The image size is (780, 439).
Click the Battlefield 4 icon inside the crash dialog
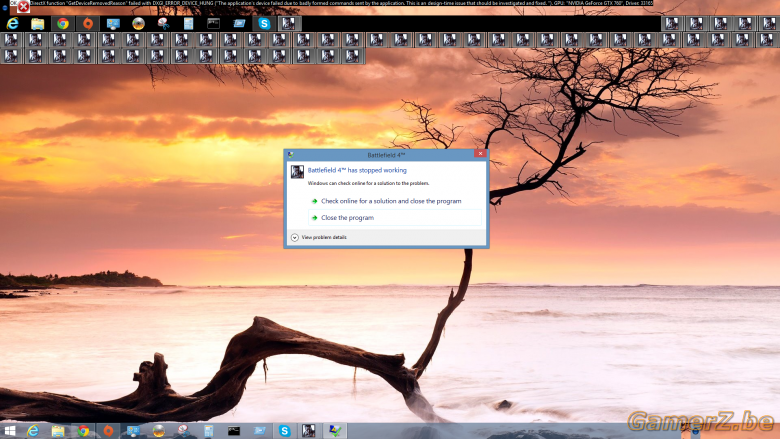click(297, 172)
